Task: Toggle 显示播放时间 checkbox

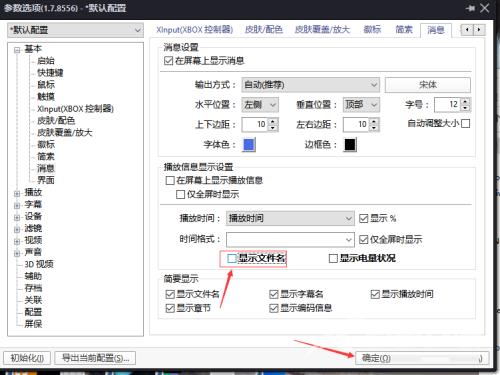Action: tap(375, 294)
